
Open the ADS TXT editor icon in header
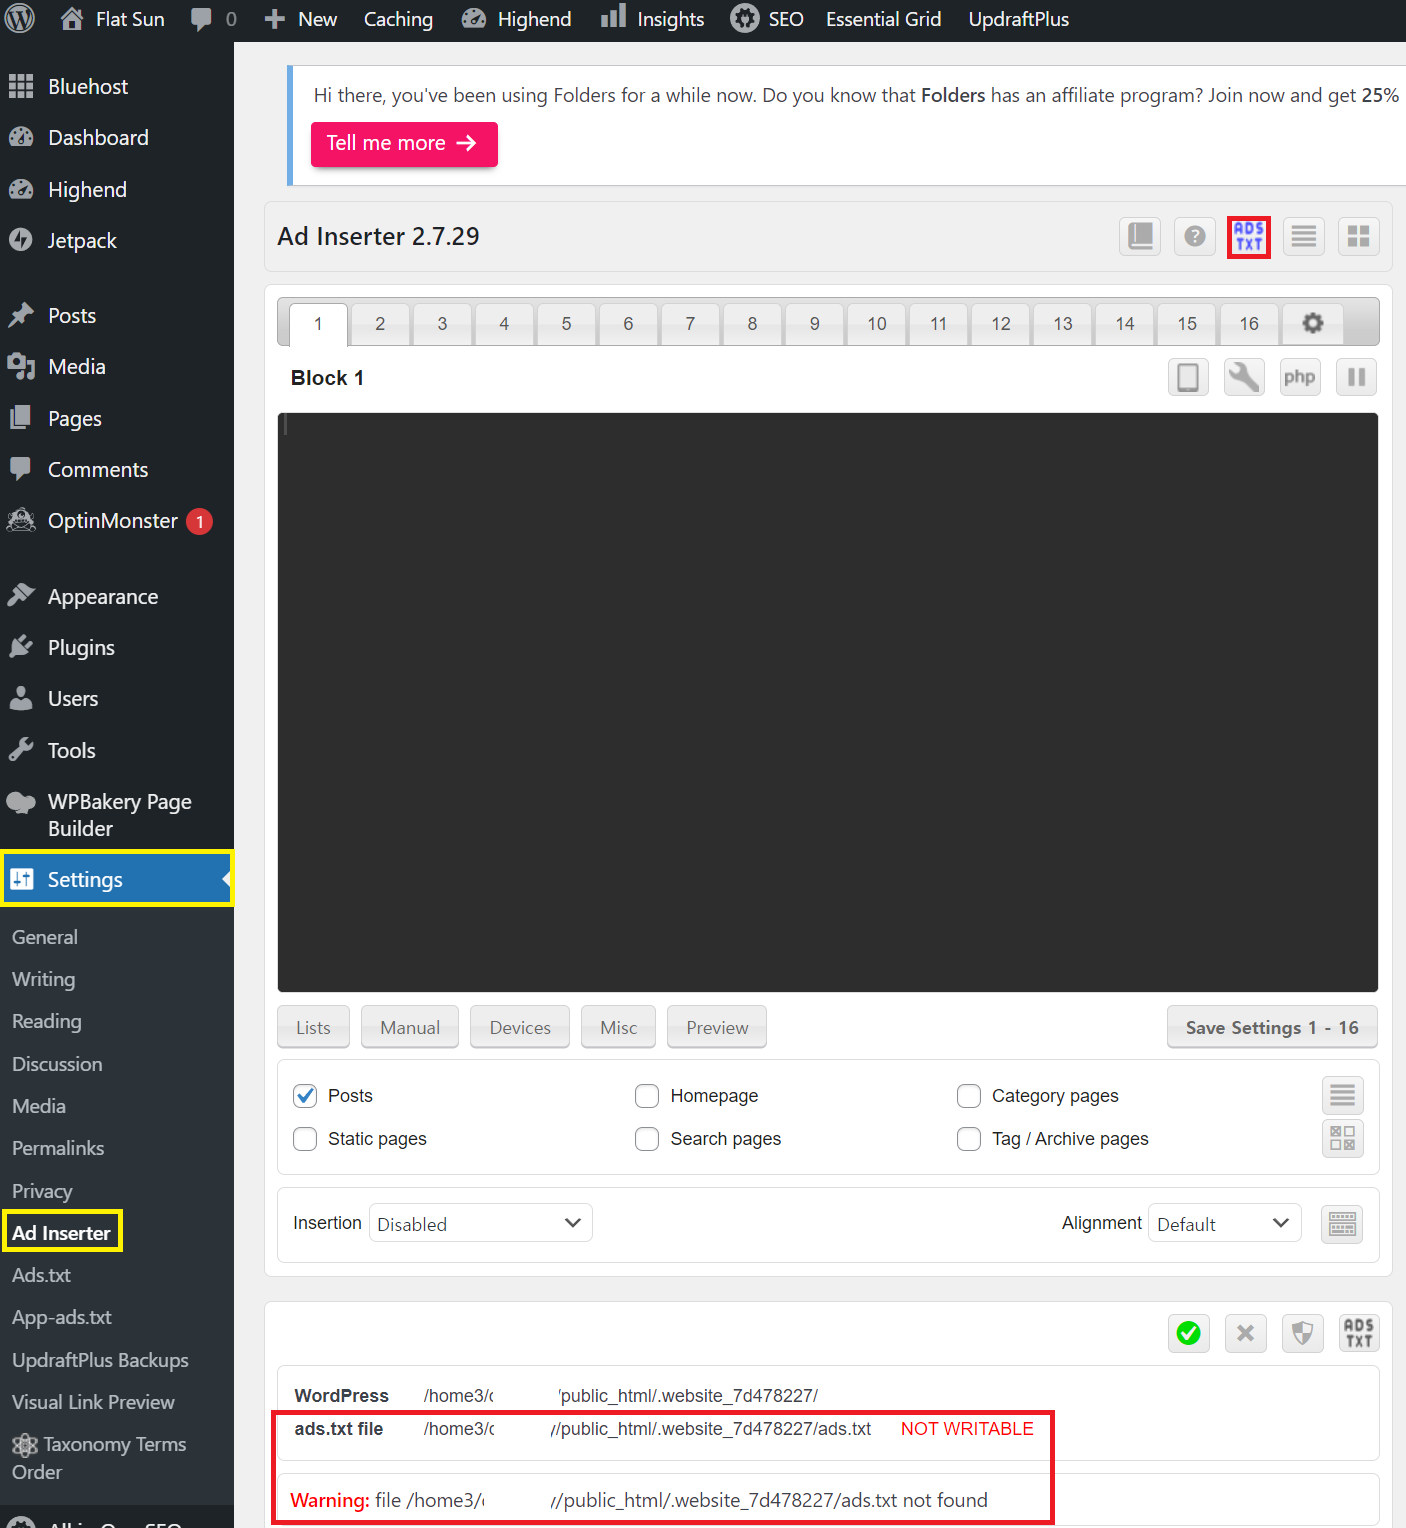pyautogui.click(x=1249, y=237)
